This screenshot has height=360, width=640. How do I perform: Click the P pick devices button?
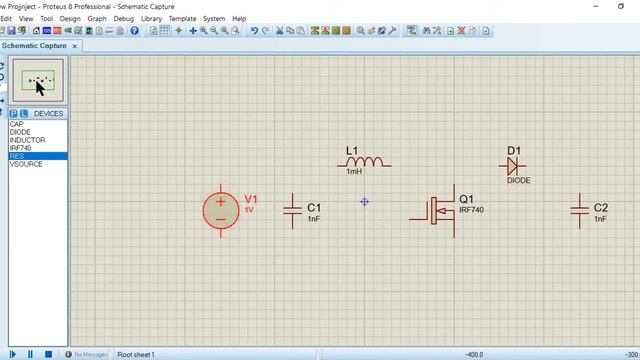[14, 113]
